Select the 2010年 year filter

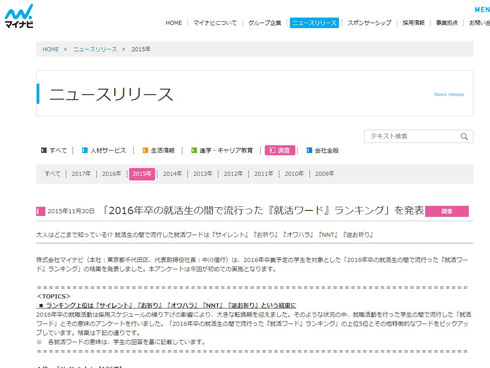coord(294,174)
